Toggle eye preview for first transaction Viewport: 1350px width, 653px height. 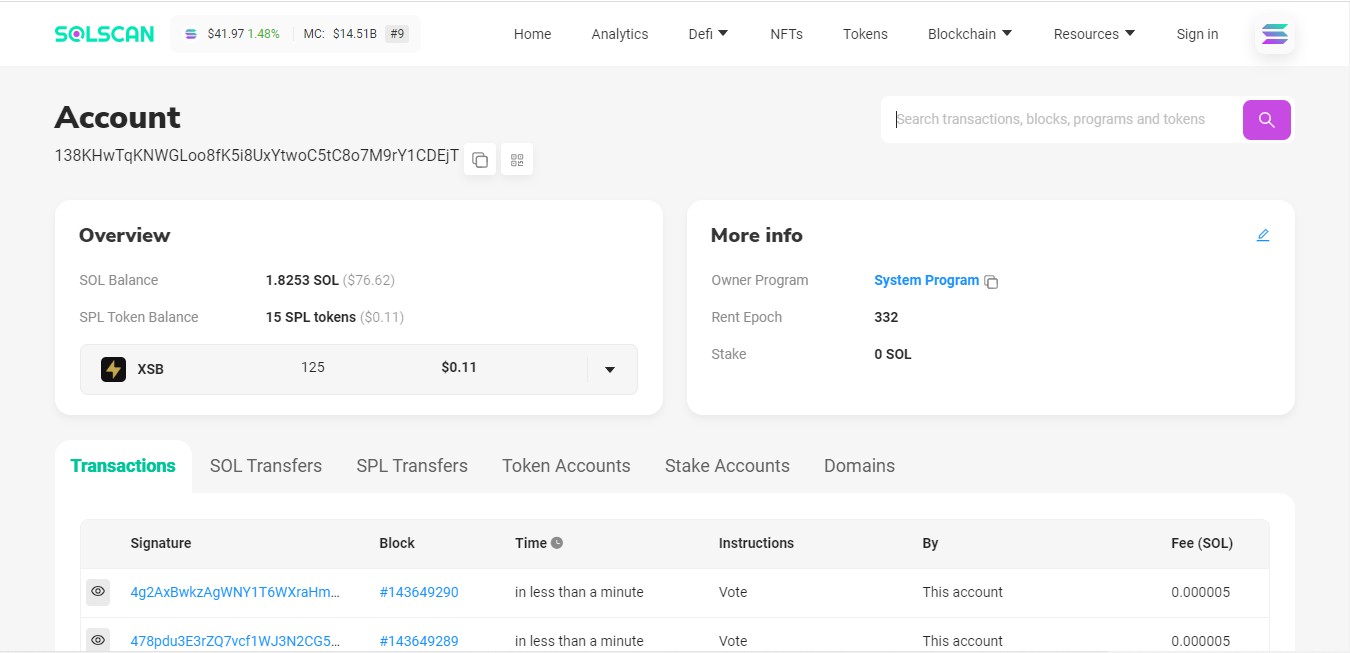click(98, 592)
